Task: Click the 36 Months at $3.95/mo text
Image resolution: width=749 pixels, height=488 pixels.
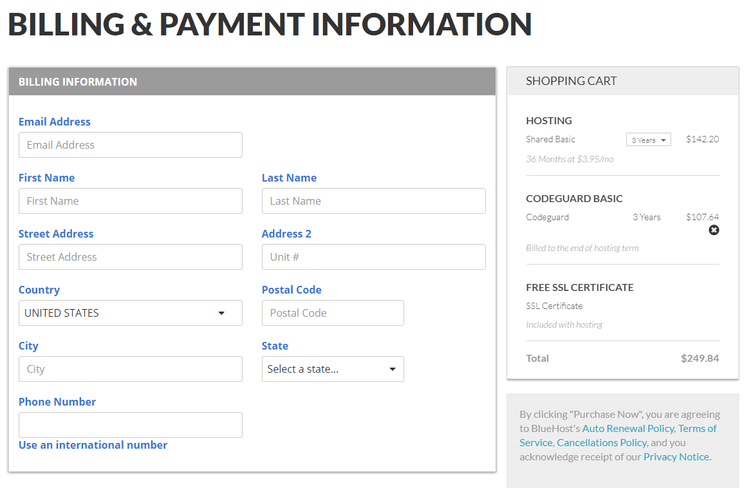Action: pyautogui.click(x=569, y=159)
